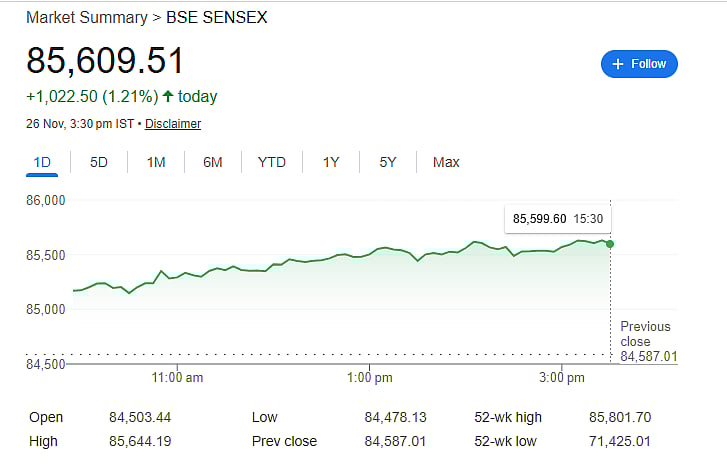Switch to the 5D time range tab
727x464 pixels.
click(99, 162)
